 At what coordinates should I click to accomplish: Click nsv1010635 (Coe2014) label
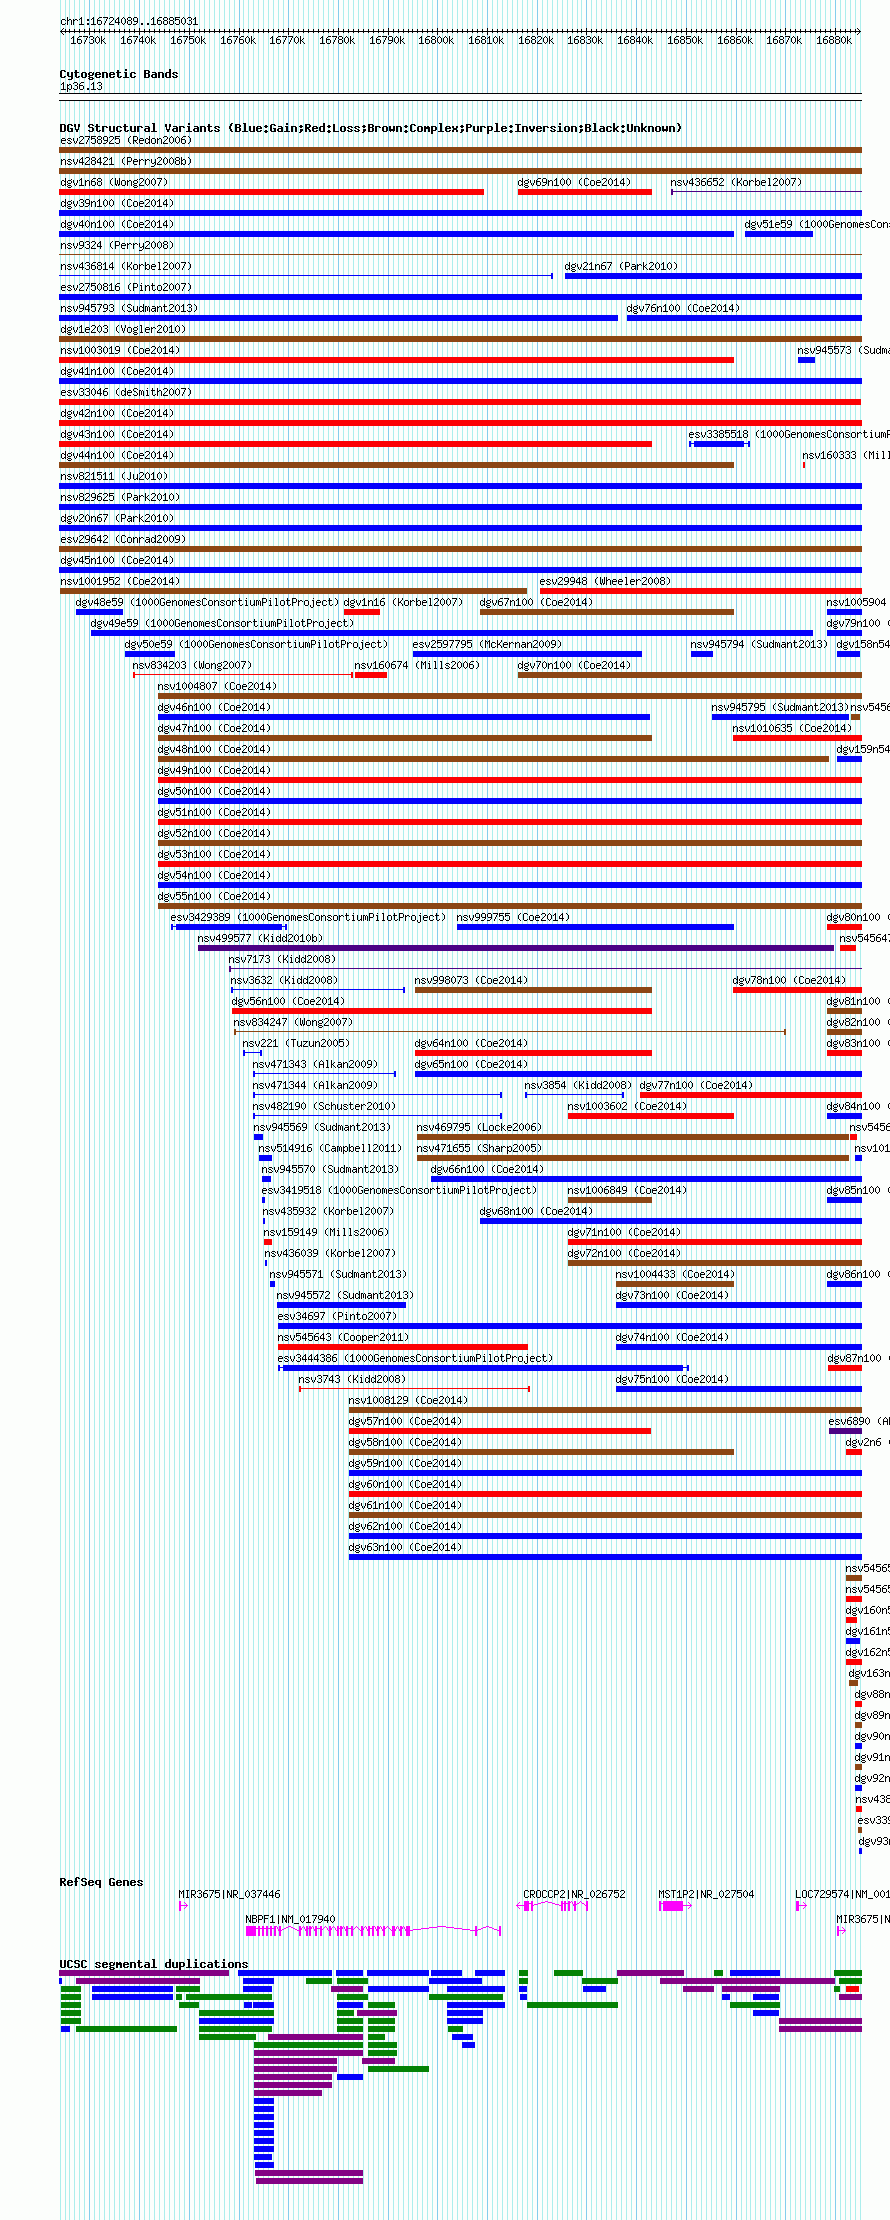tap(792, 729)
